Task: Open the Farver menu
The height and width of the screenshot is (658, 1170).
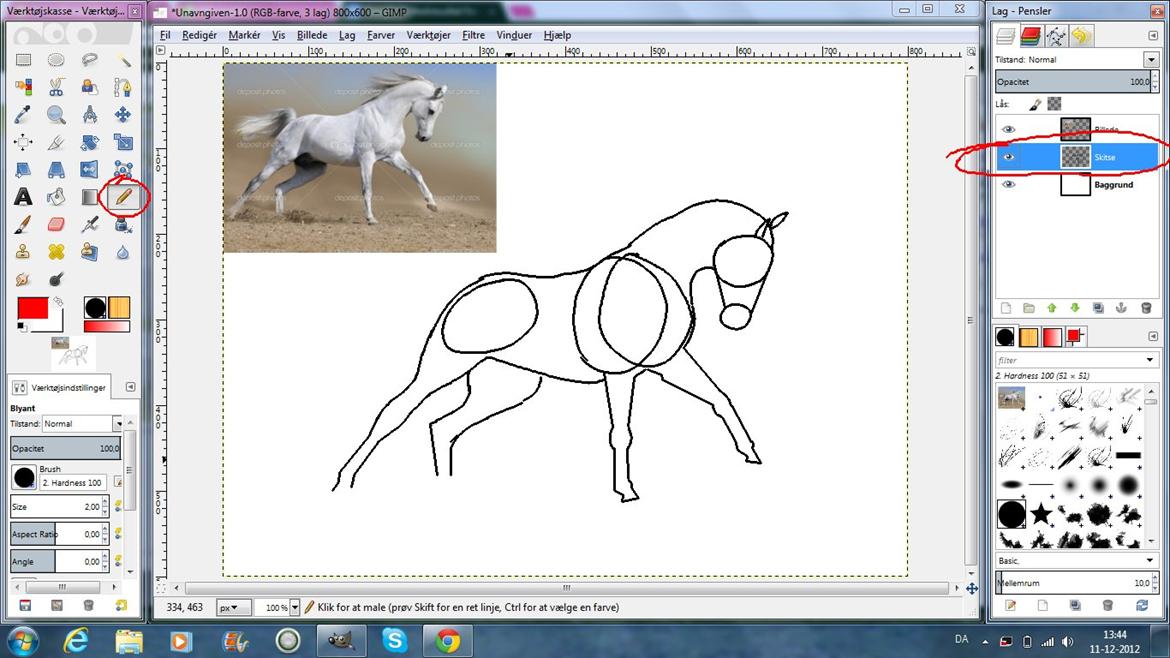Action: 381,35
